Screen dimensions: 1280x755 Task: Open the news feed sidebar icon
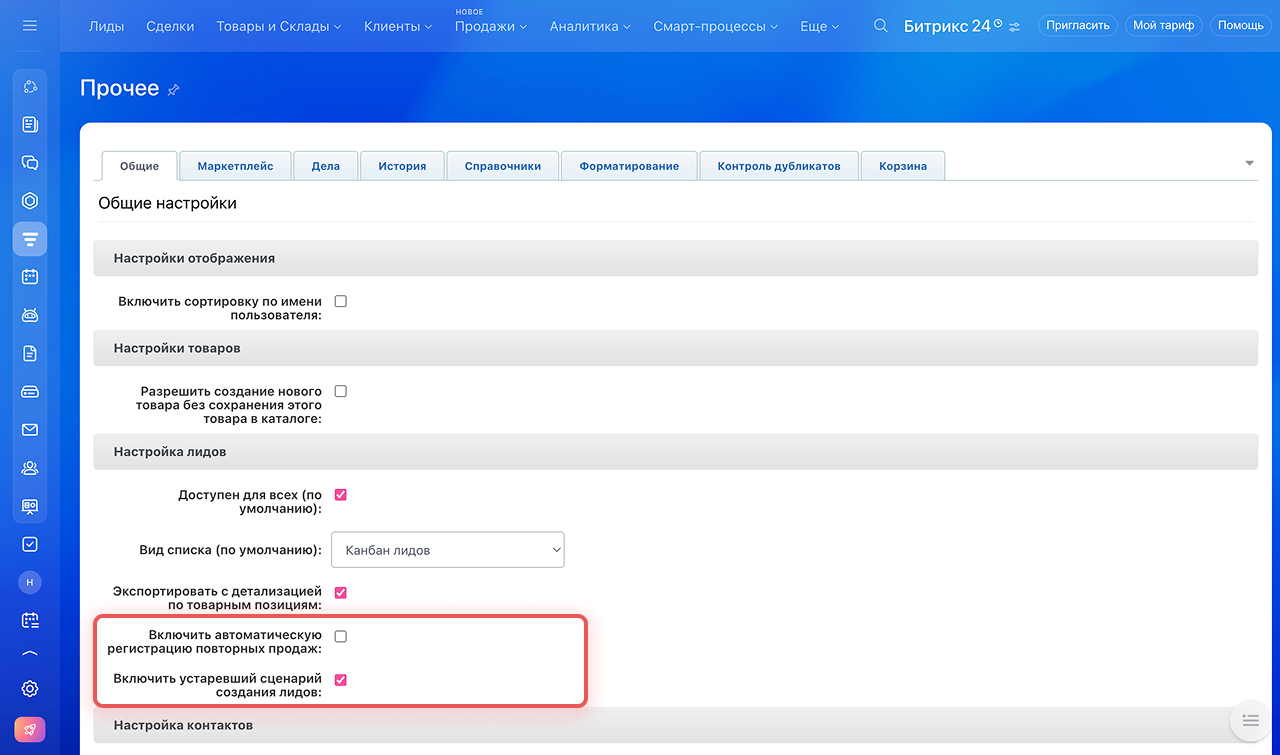click(30, 125)
